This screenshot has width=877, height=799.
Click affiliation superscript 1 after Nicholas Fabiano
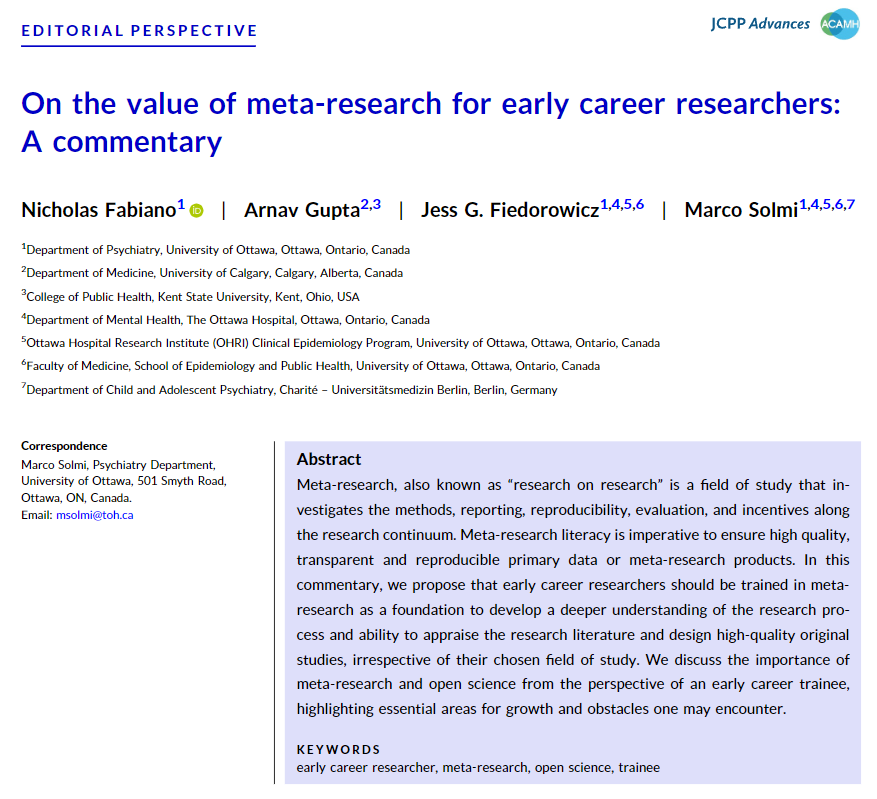[181, 205]
